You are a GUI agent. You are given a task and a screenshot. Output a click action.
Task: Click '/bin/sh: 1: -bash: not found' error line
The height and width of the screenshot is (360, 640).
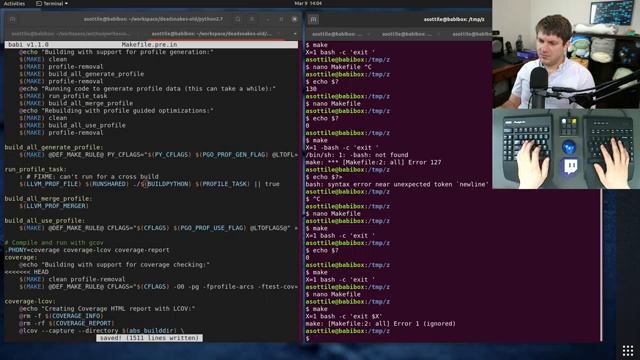point(357,155)
